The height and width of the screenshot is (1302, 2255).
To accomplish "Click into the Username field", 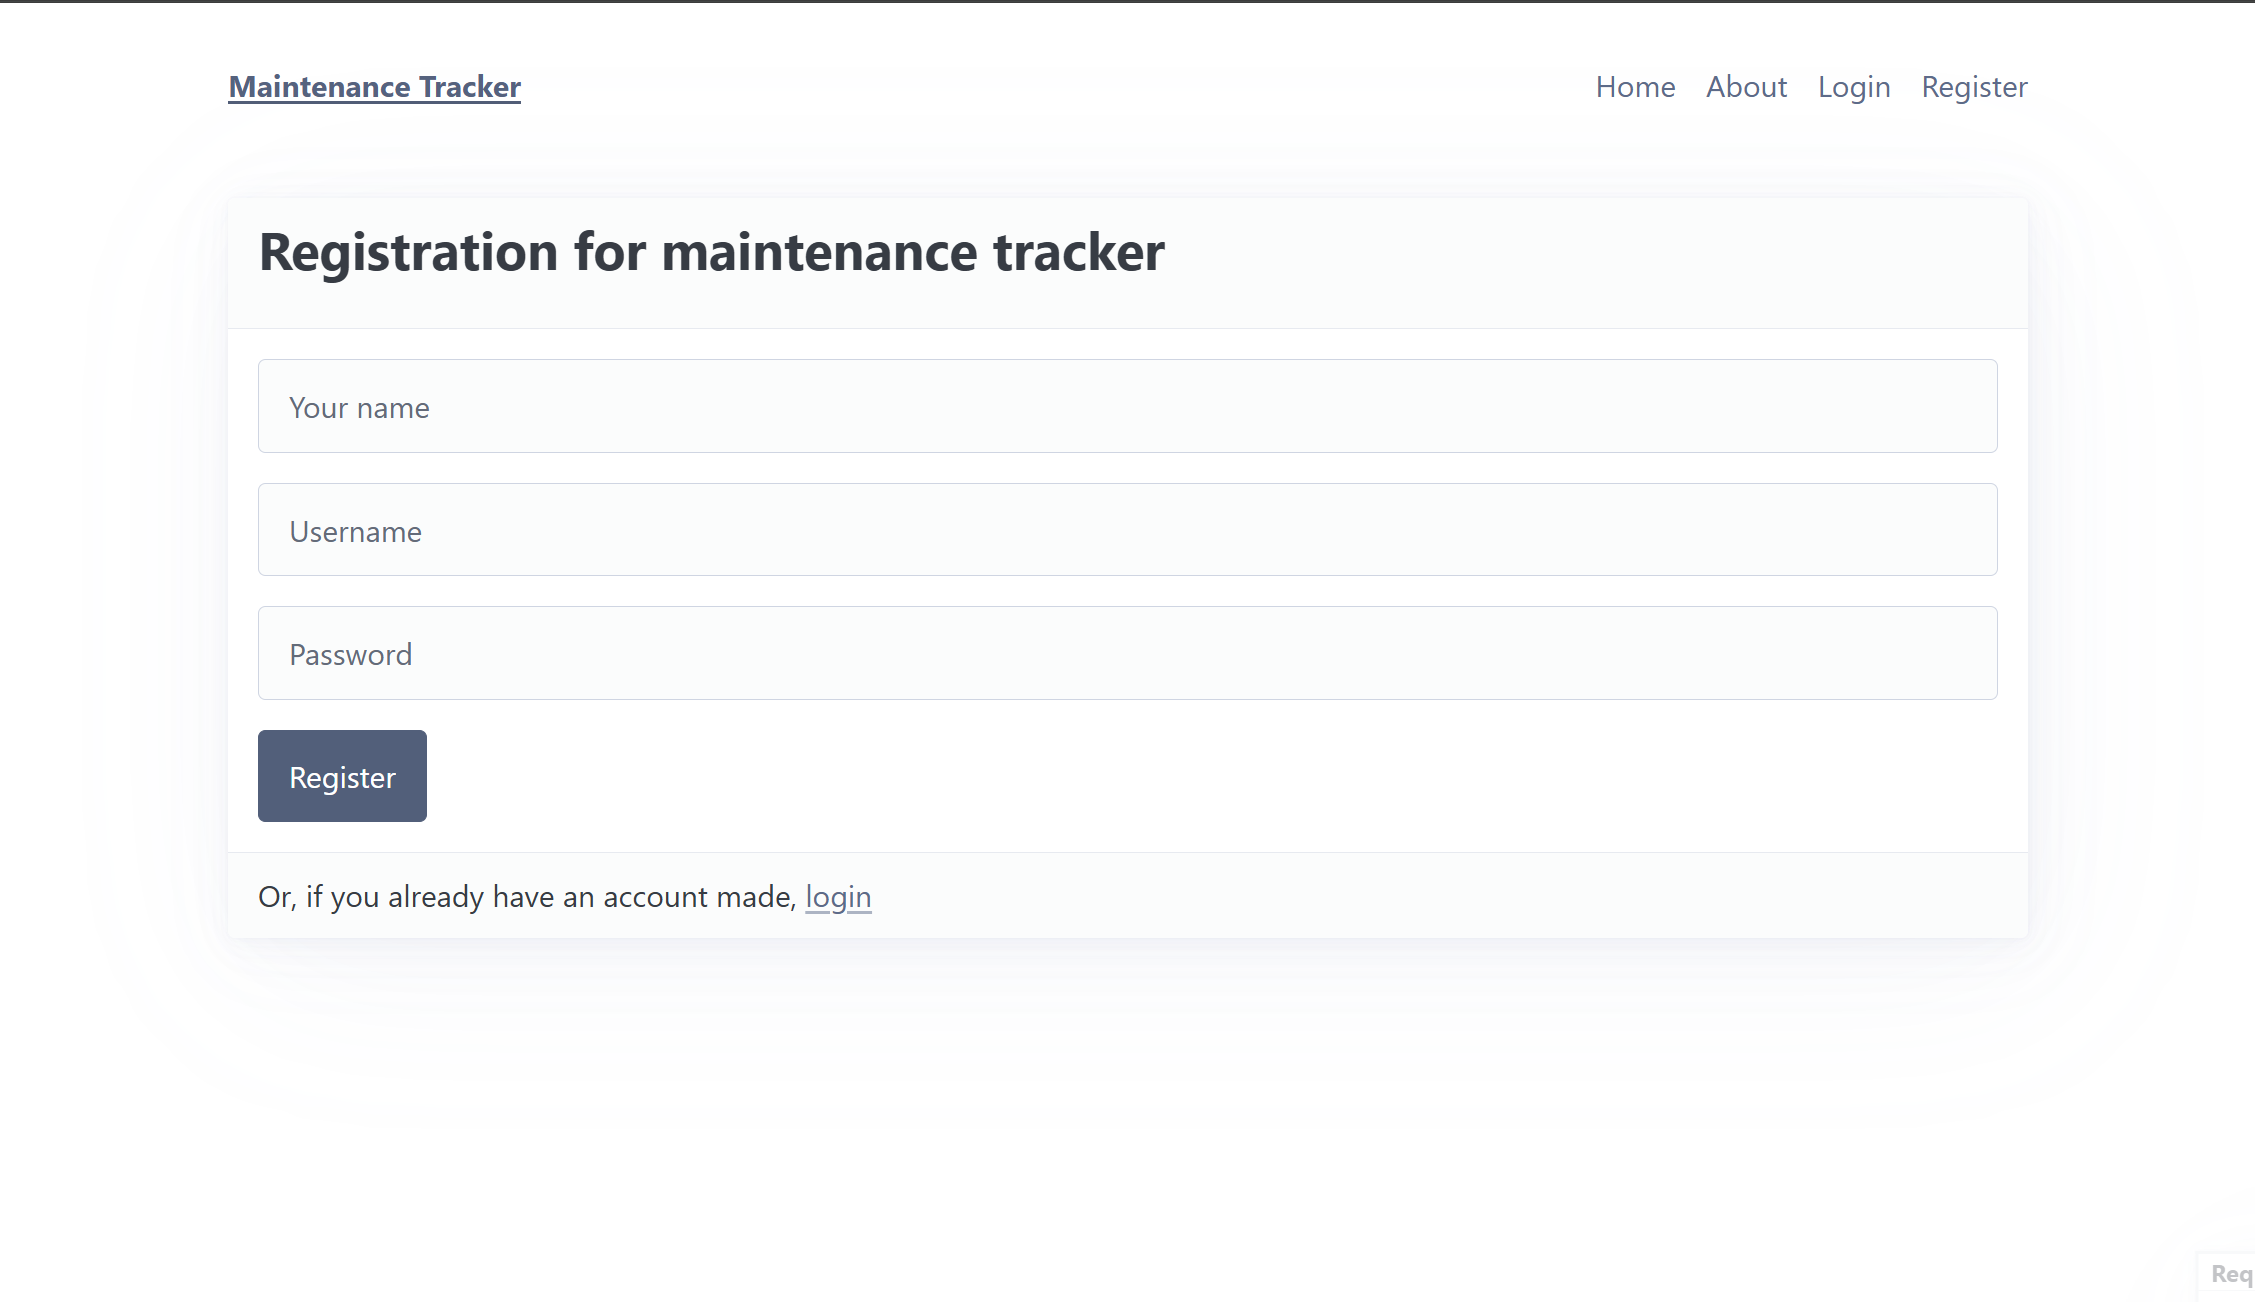I will (1127, 530).
